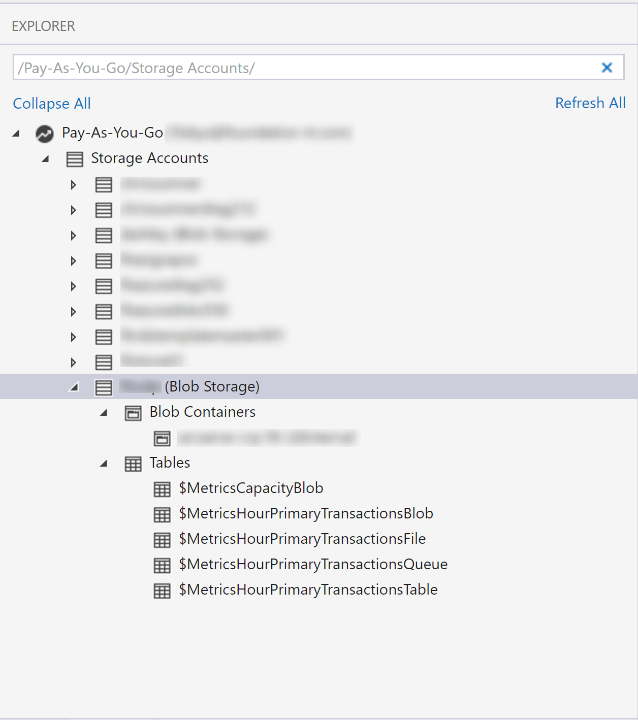Click the $MetricsHourPrimaryTransactionsFile table icon
The height and width of the screenshot is (720, 638).
pyautogui.click(x=162, y=540)
